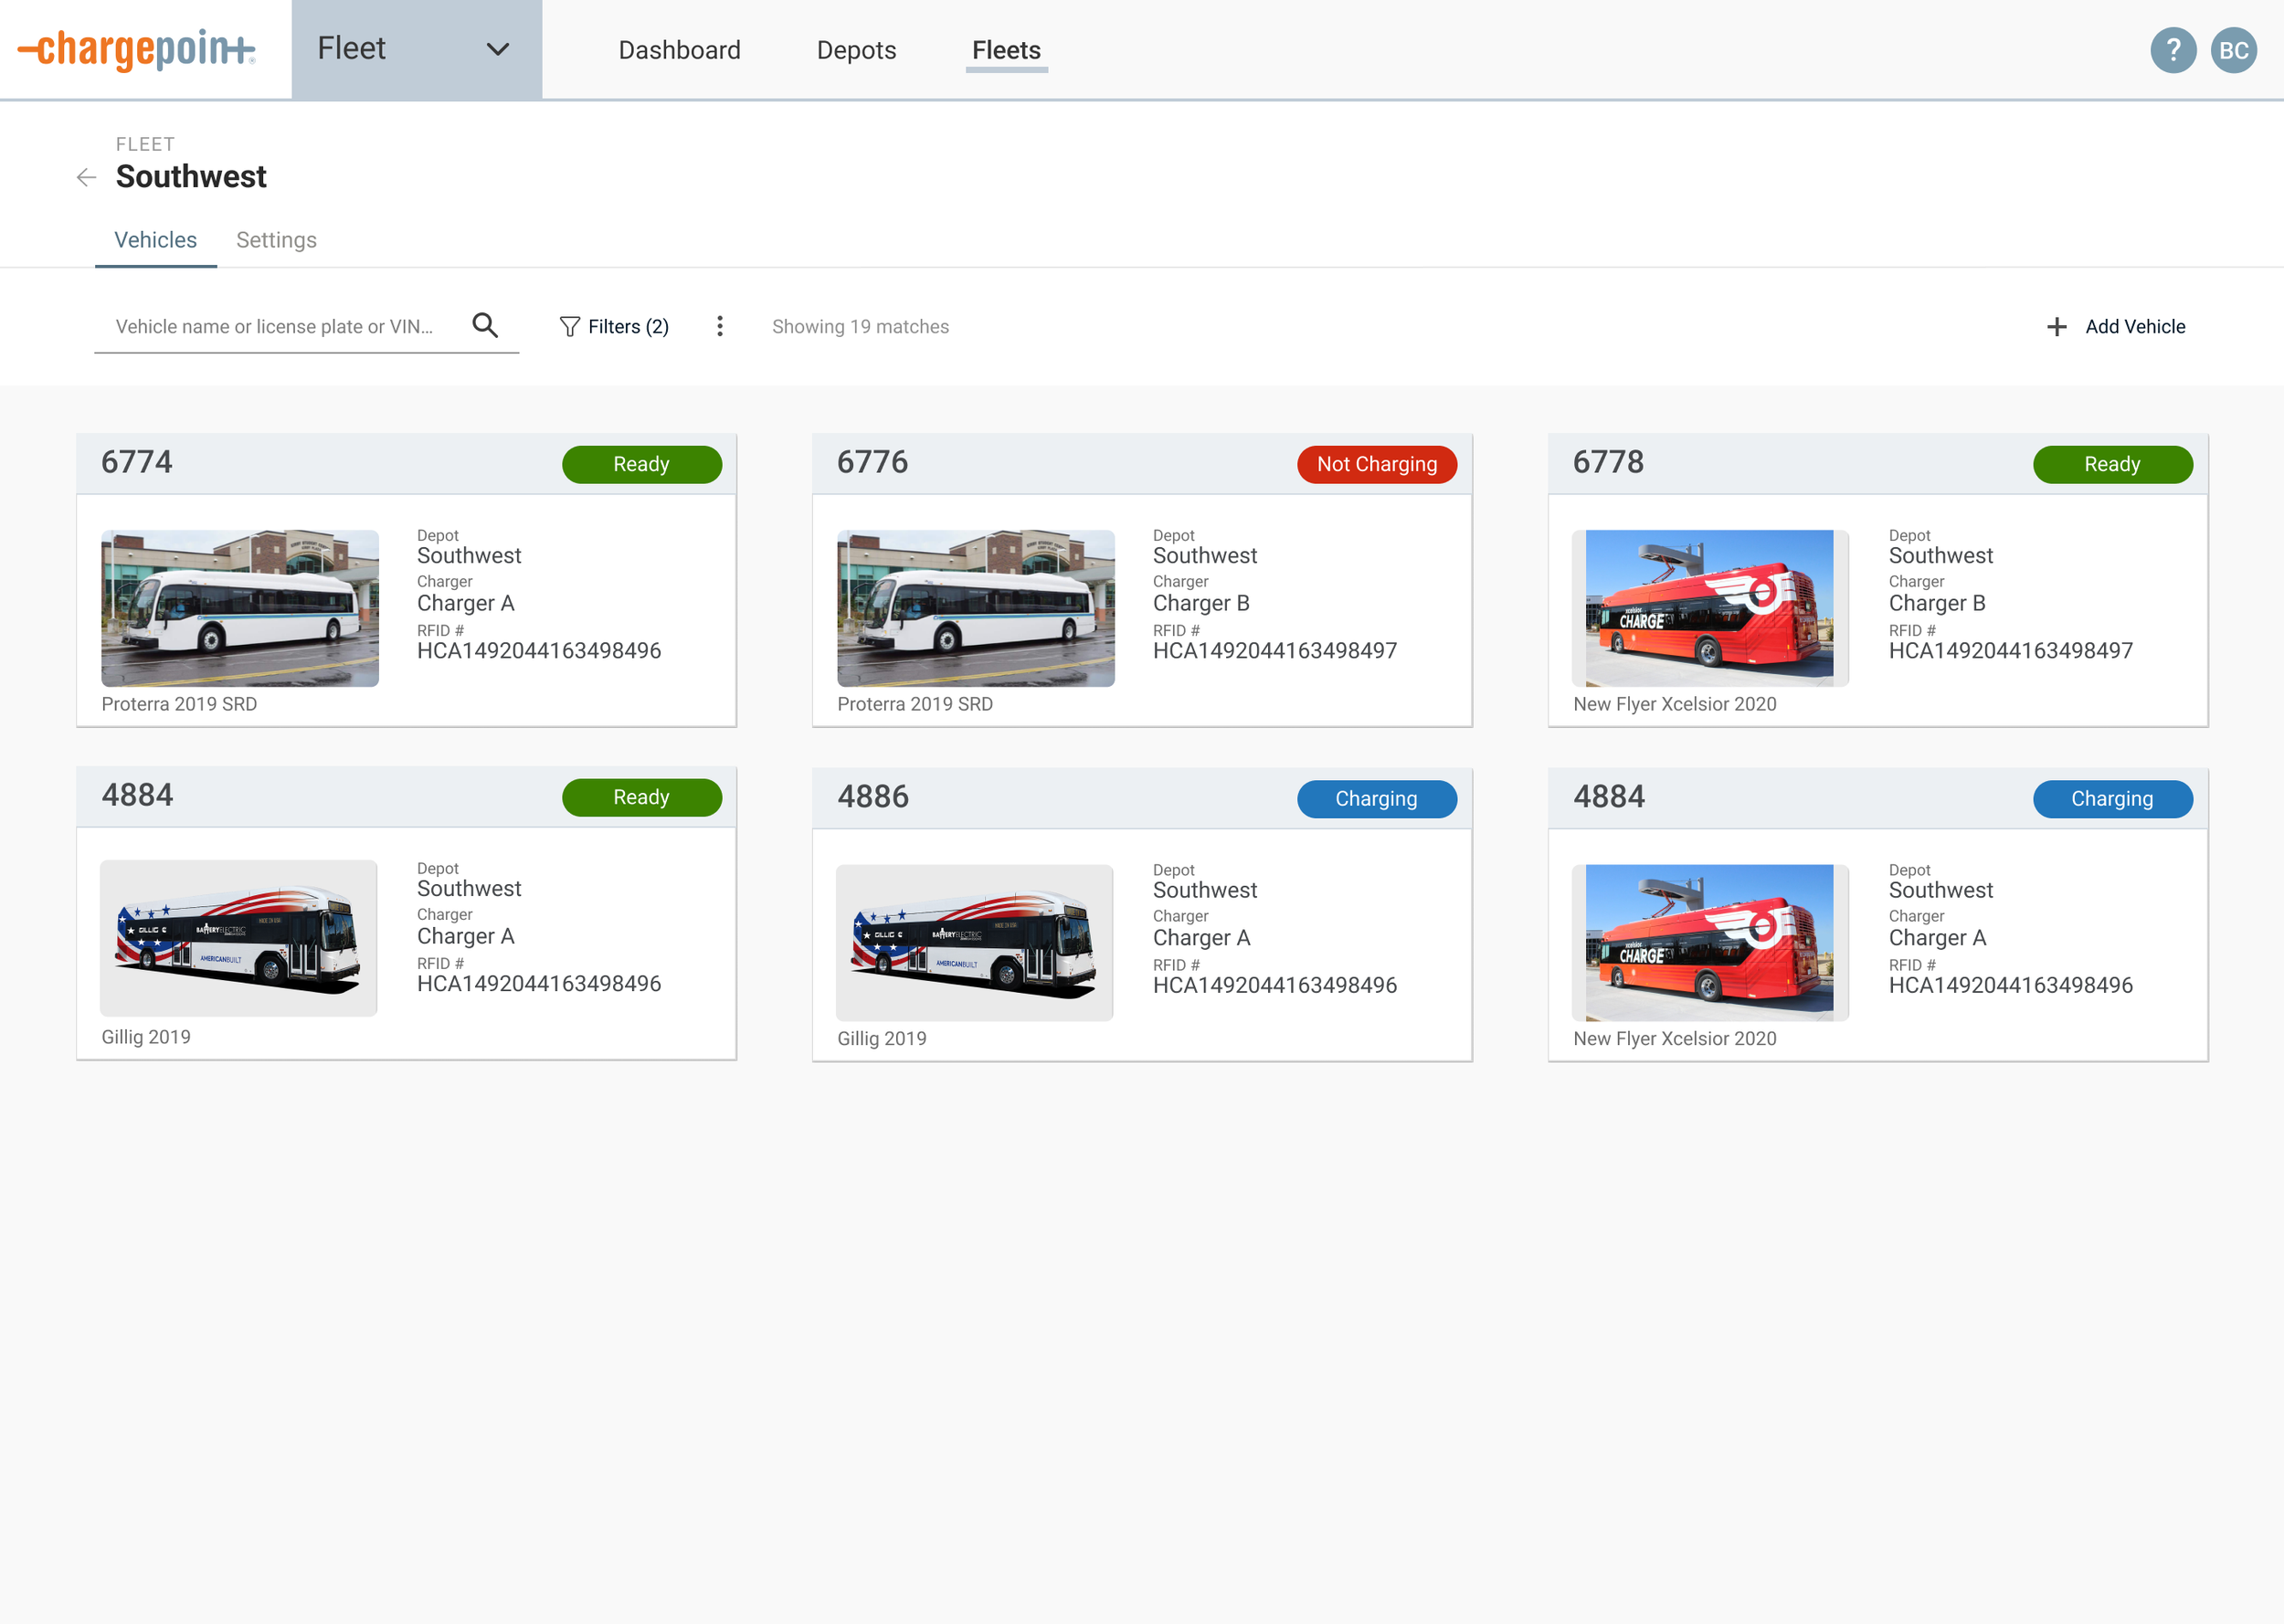Click the ChargePoint logo
Viewport: 2284px width, 1624px height.
pos(137,49)
